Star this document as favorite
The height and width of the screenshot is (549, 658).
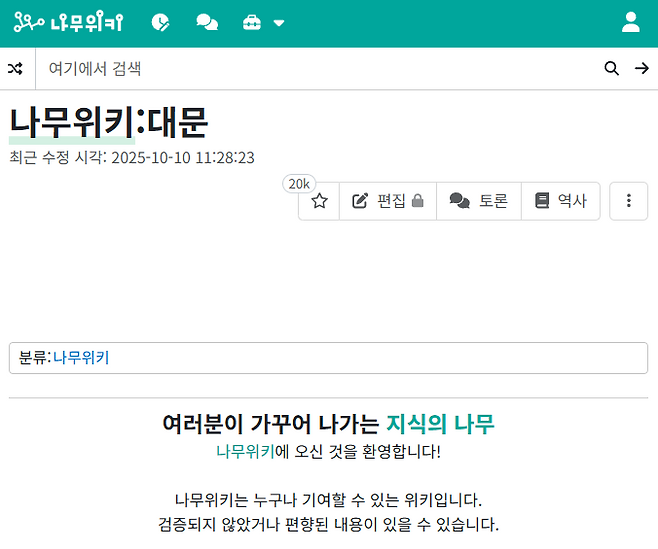click(319, 201)
